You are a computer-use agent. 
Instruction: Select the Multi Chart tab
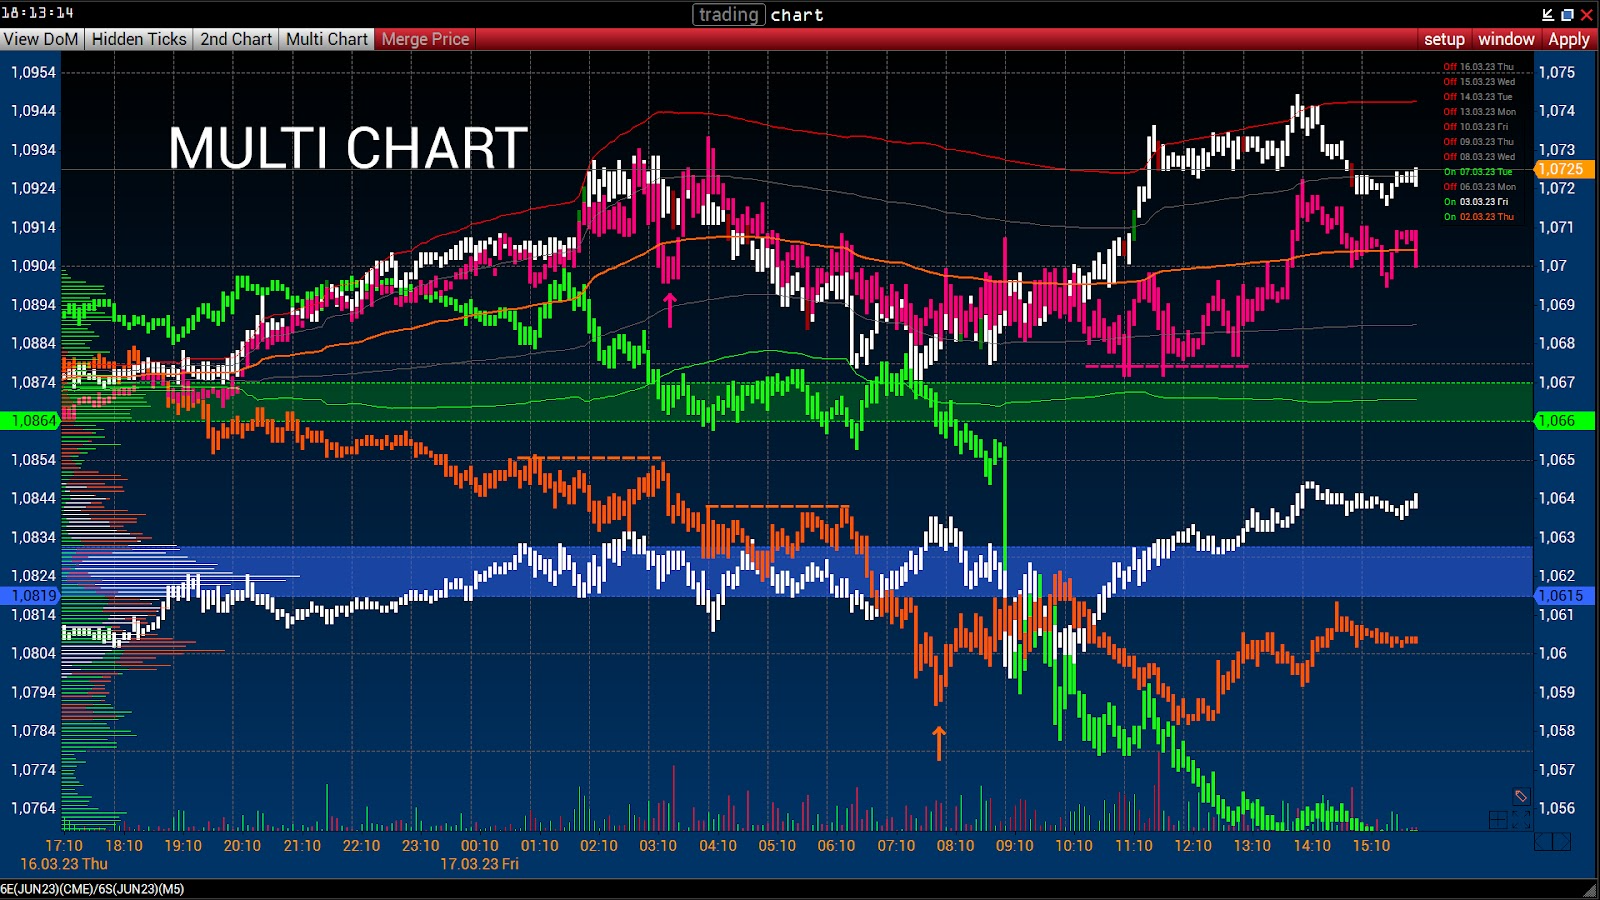pos(327,39)
